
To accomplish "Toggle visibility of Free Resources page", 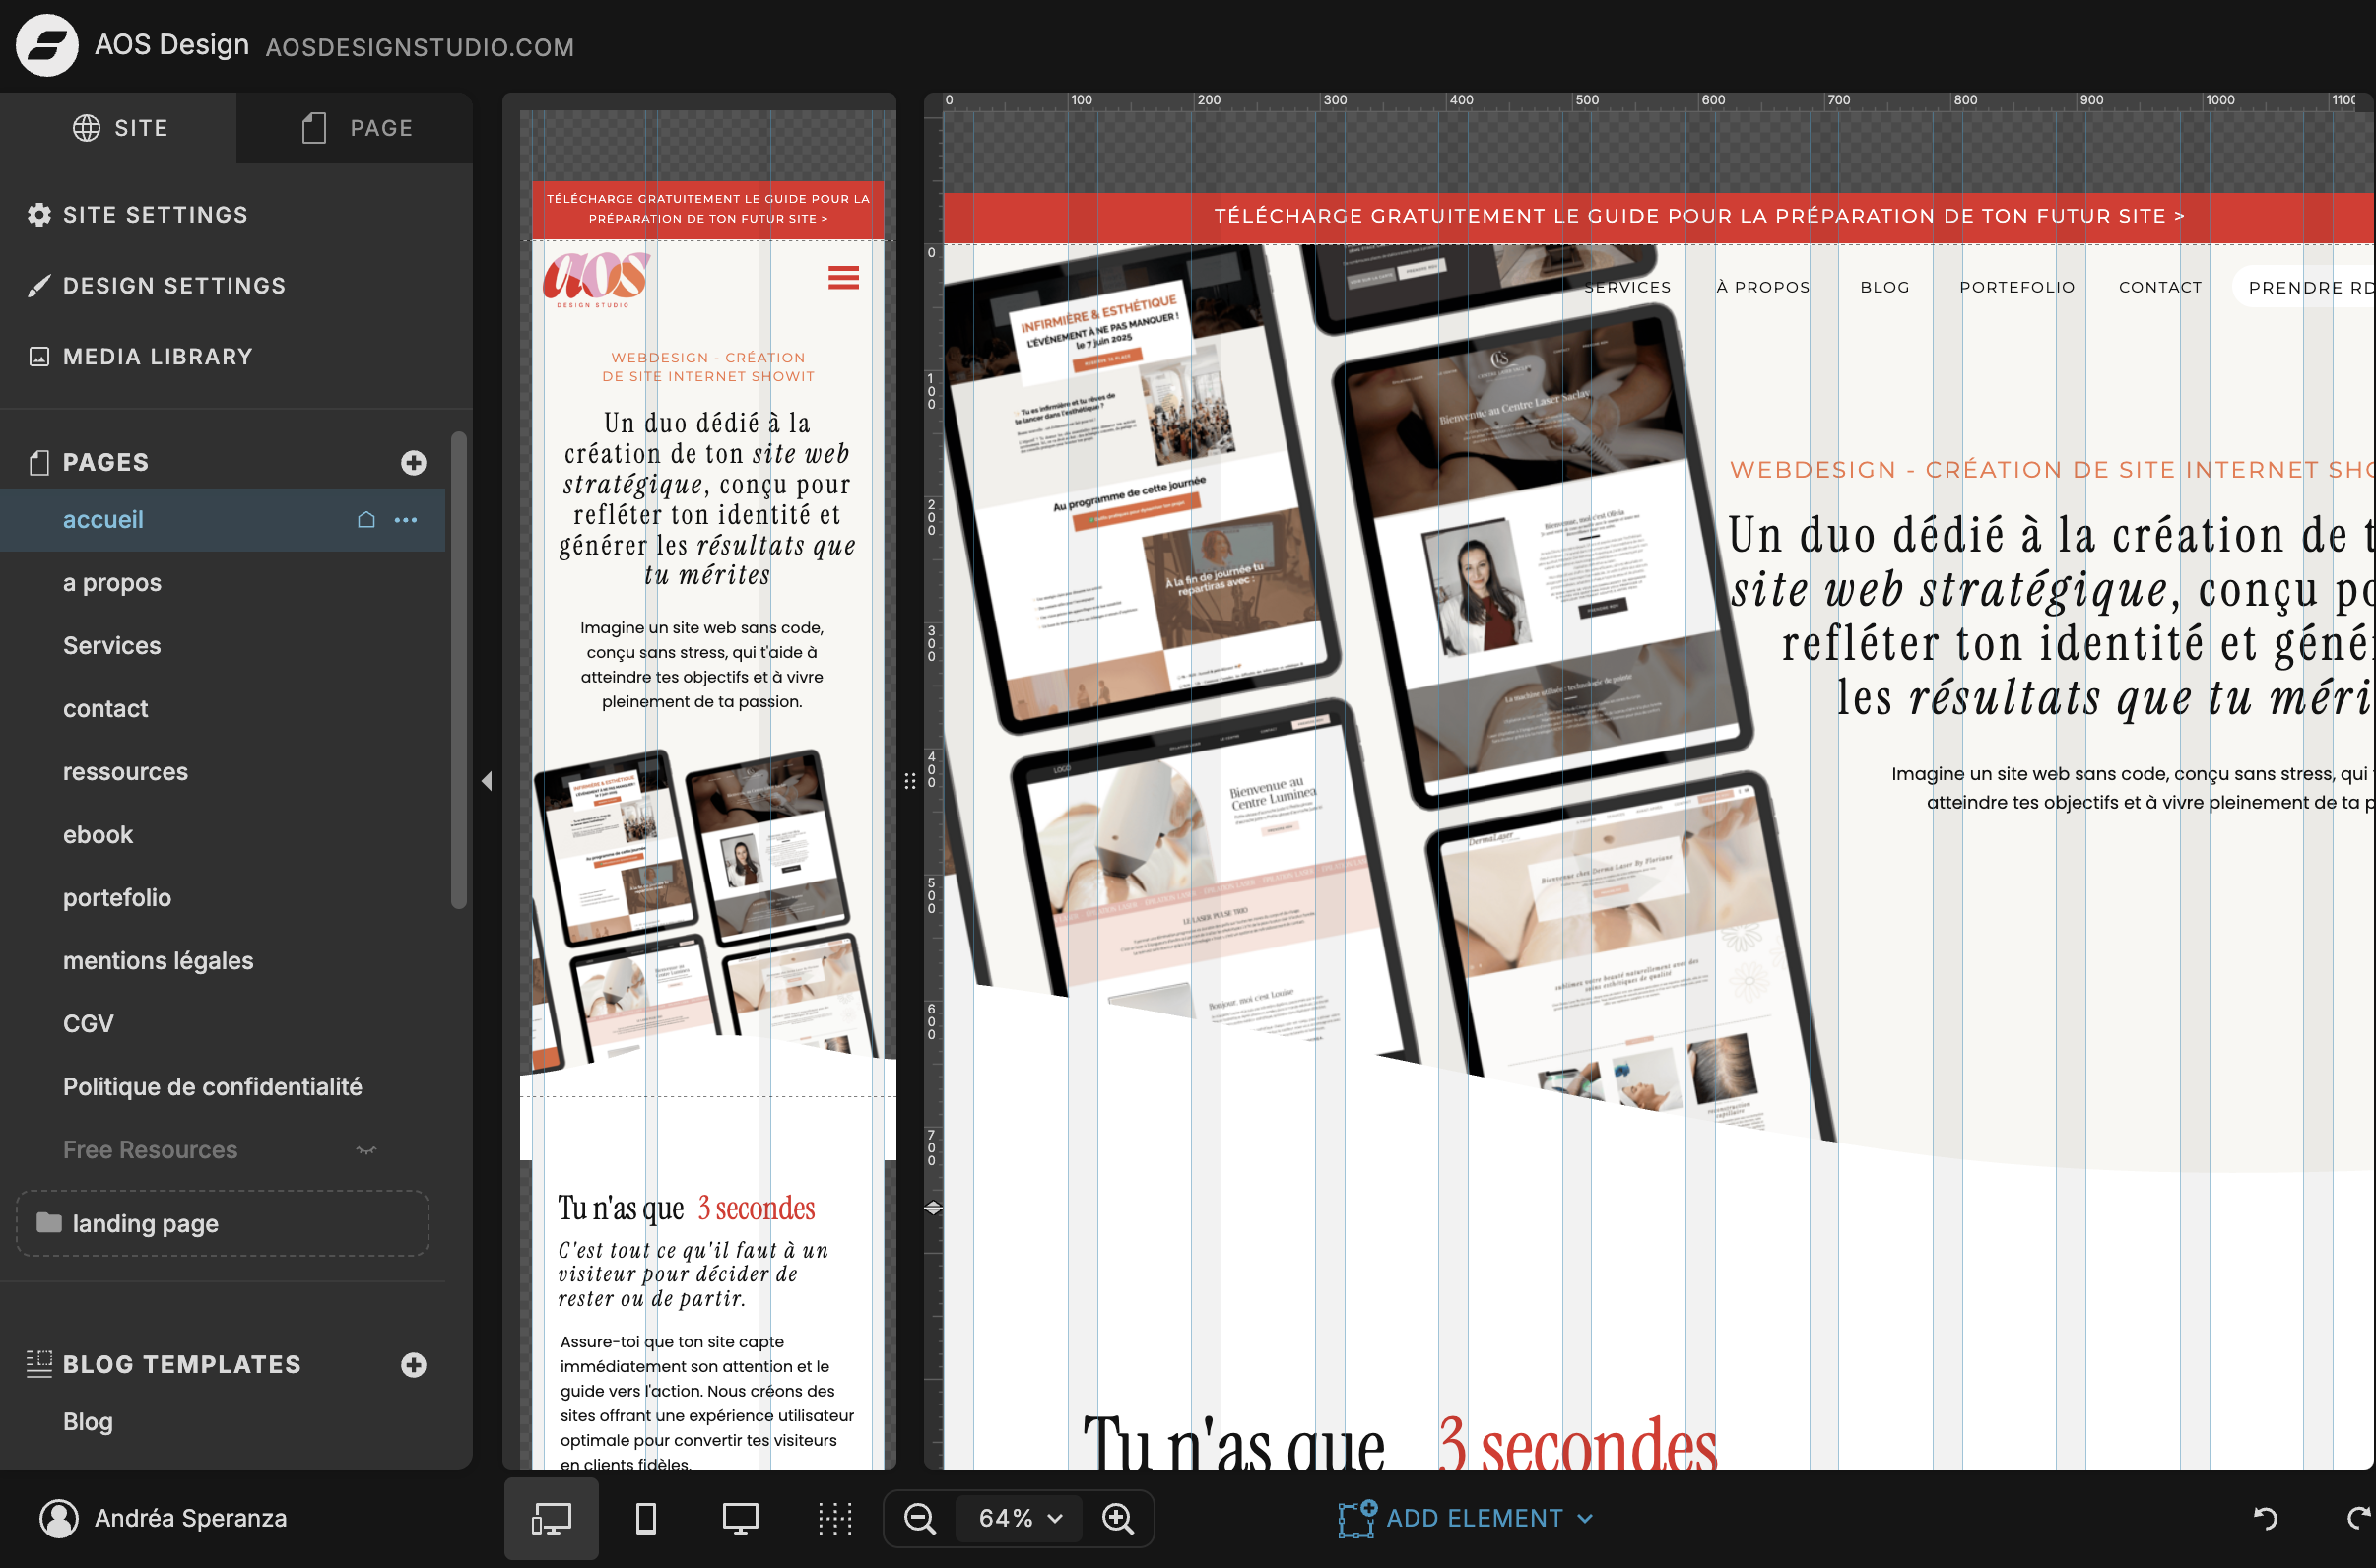I will coord(366,1150).
